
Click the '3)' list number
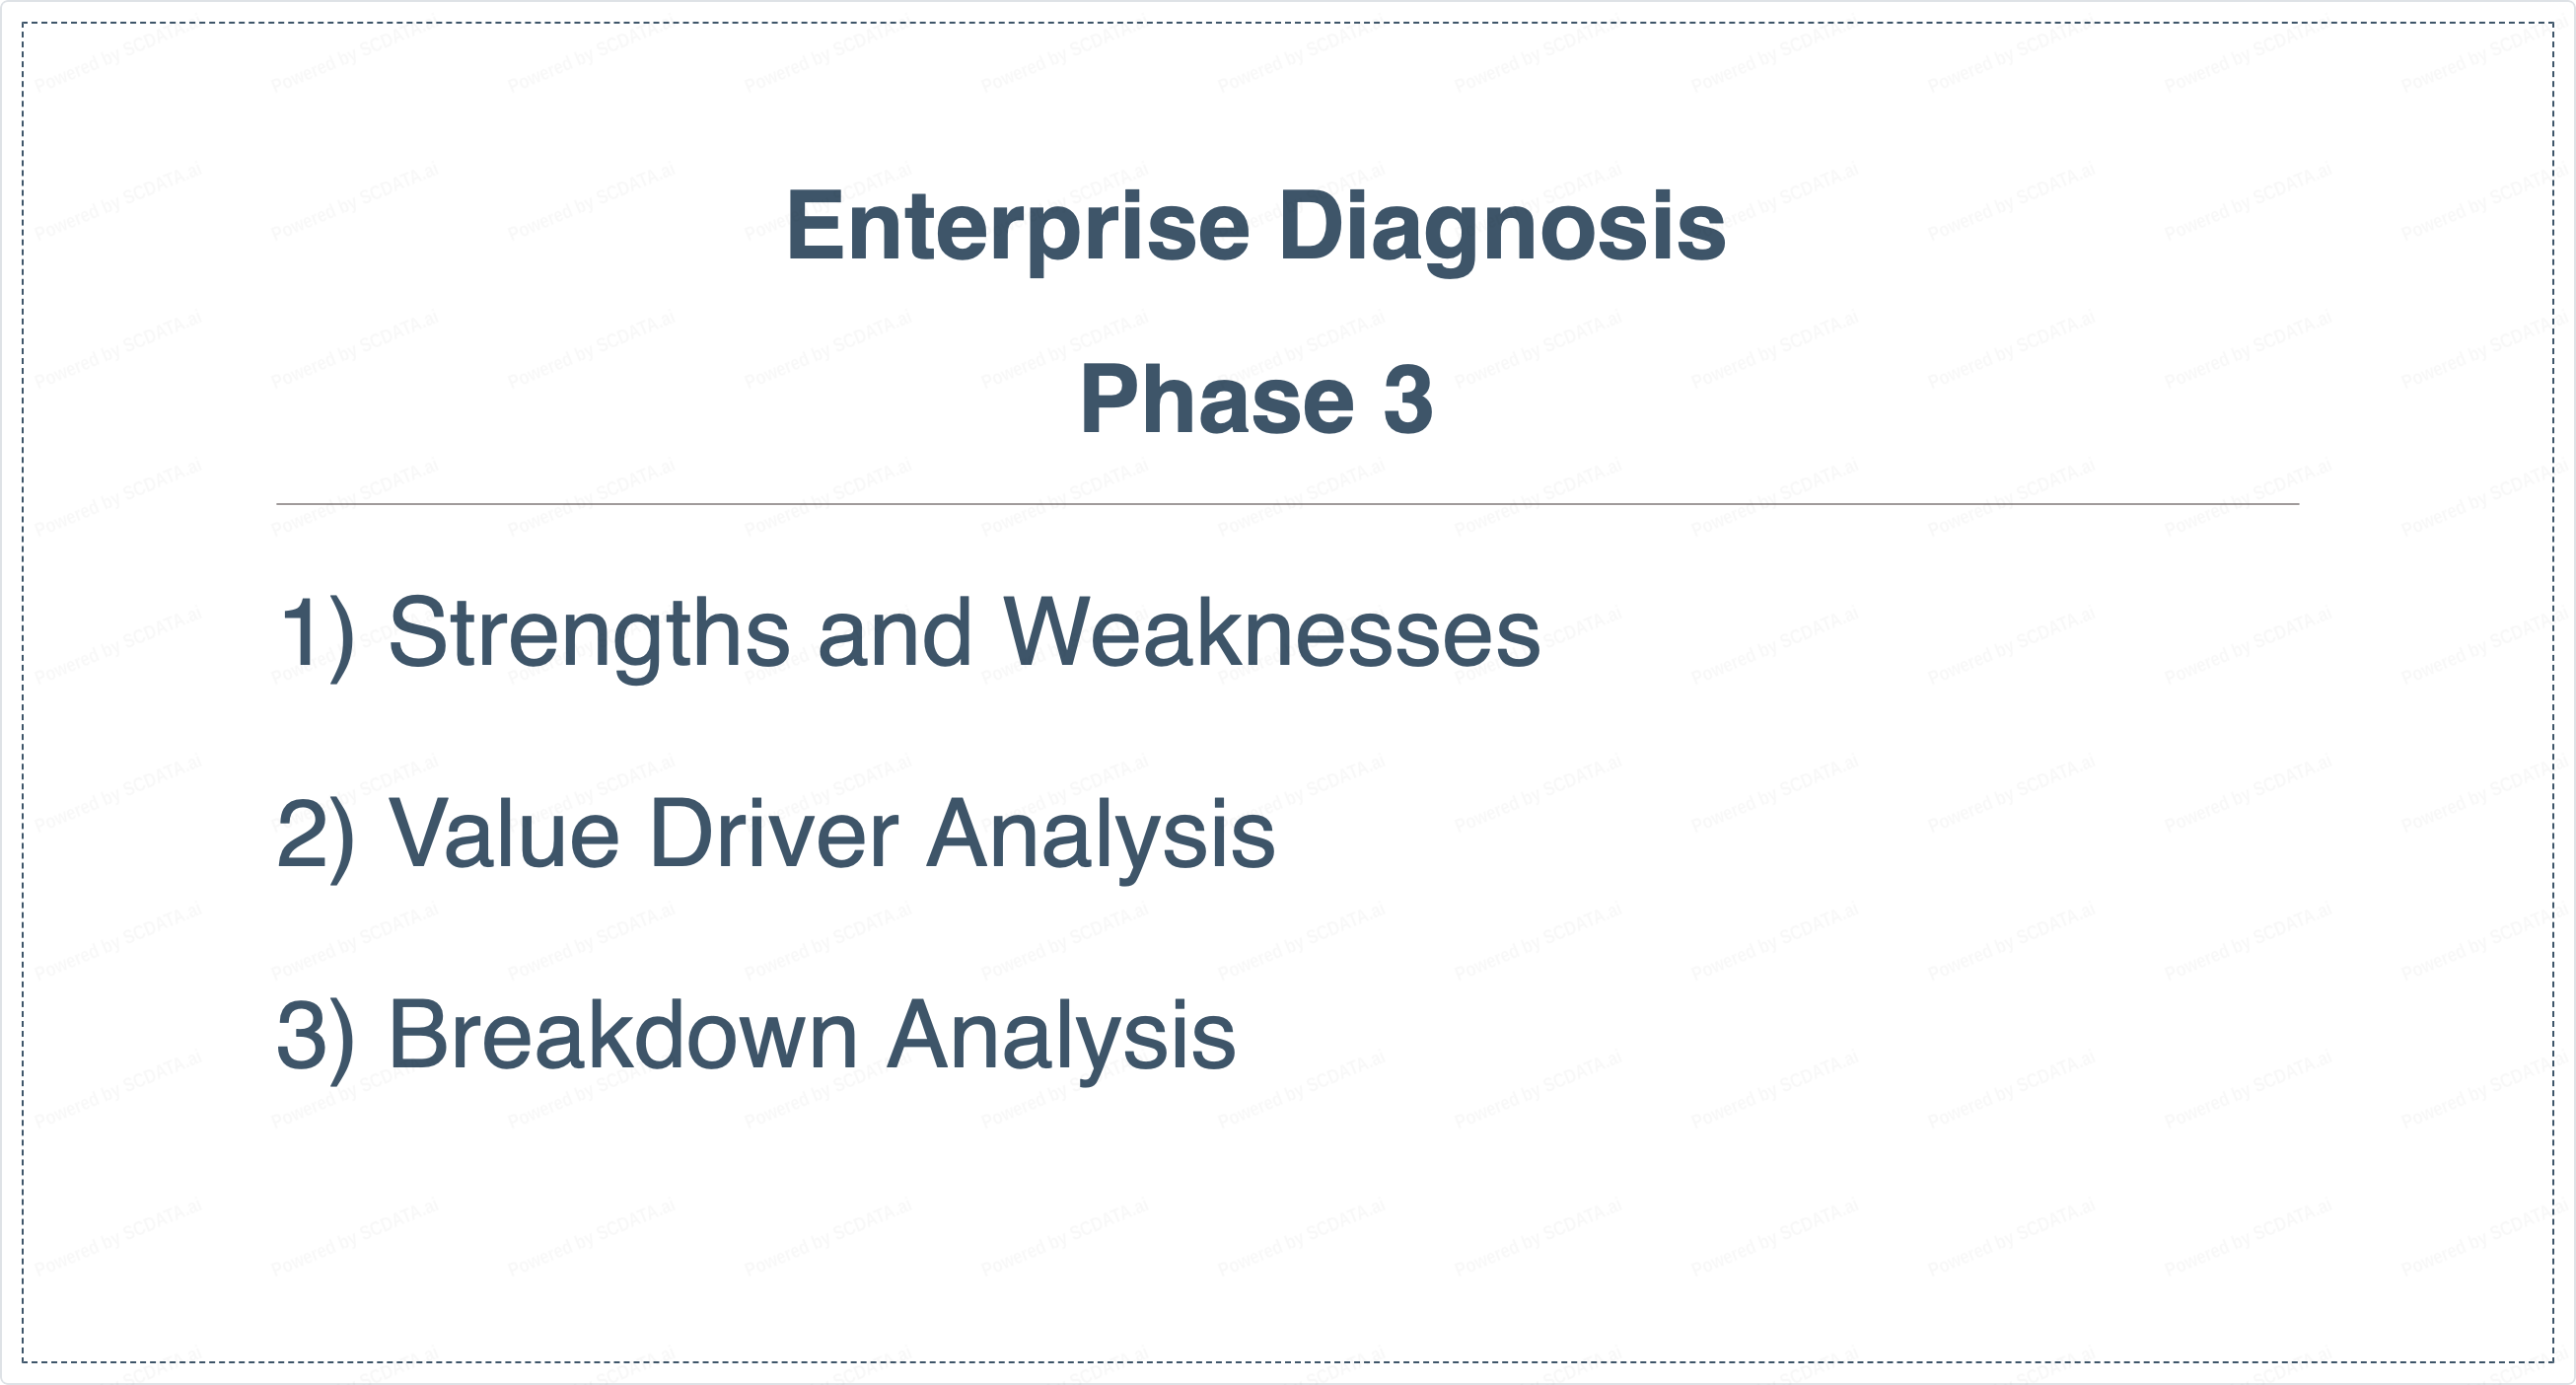316,1035
